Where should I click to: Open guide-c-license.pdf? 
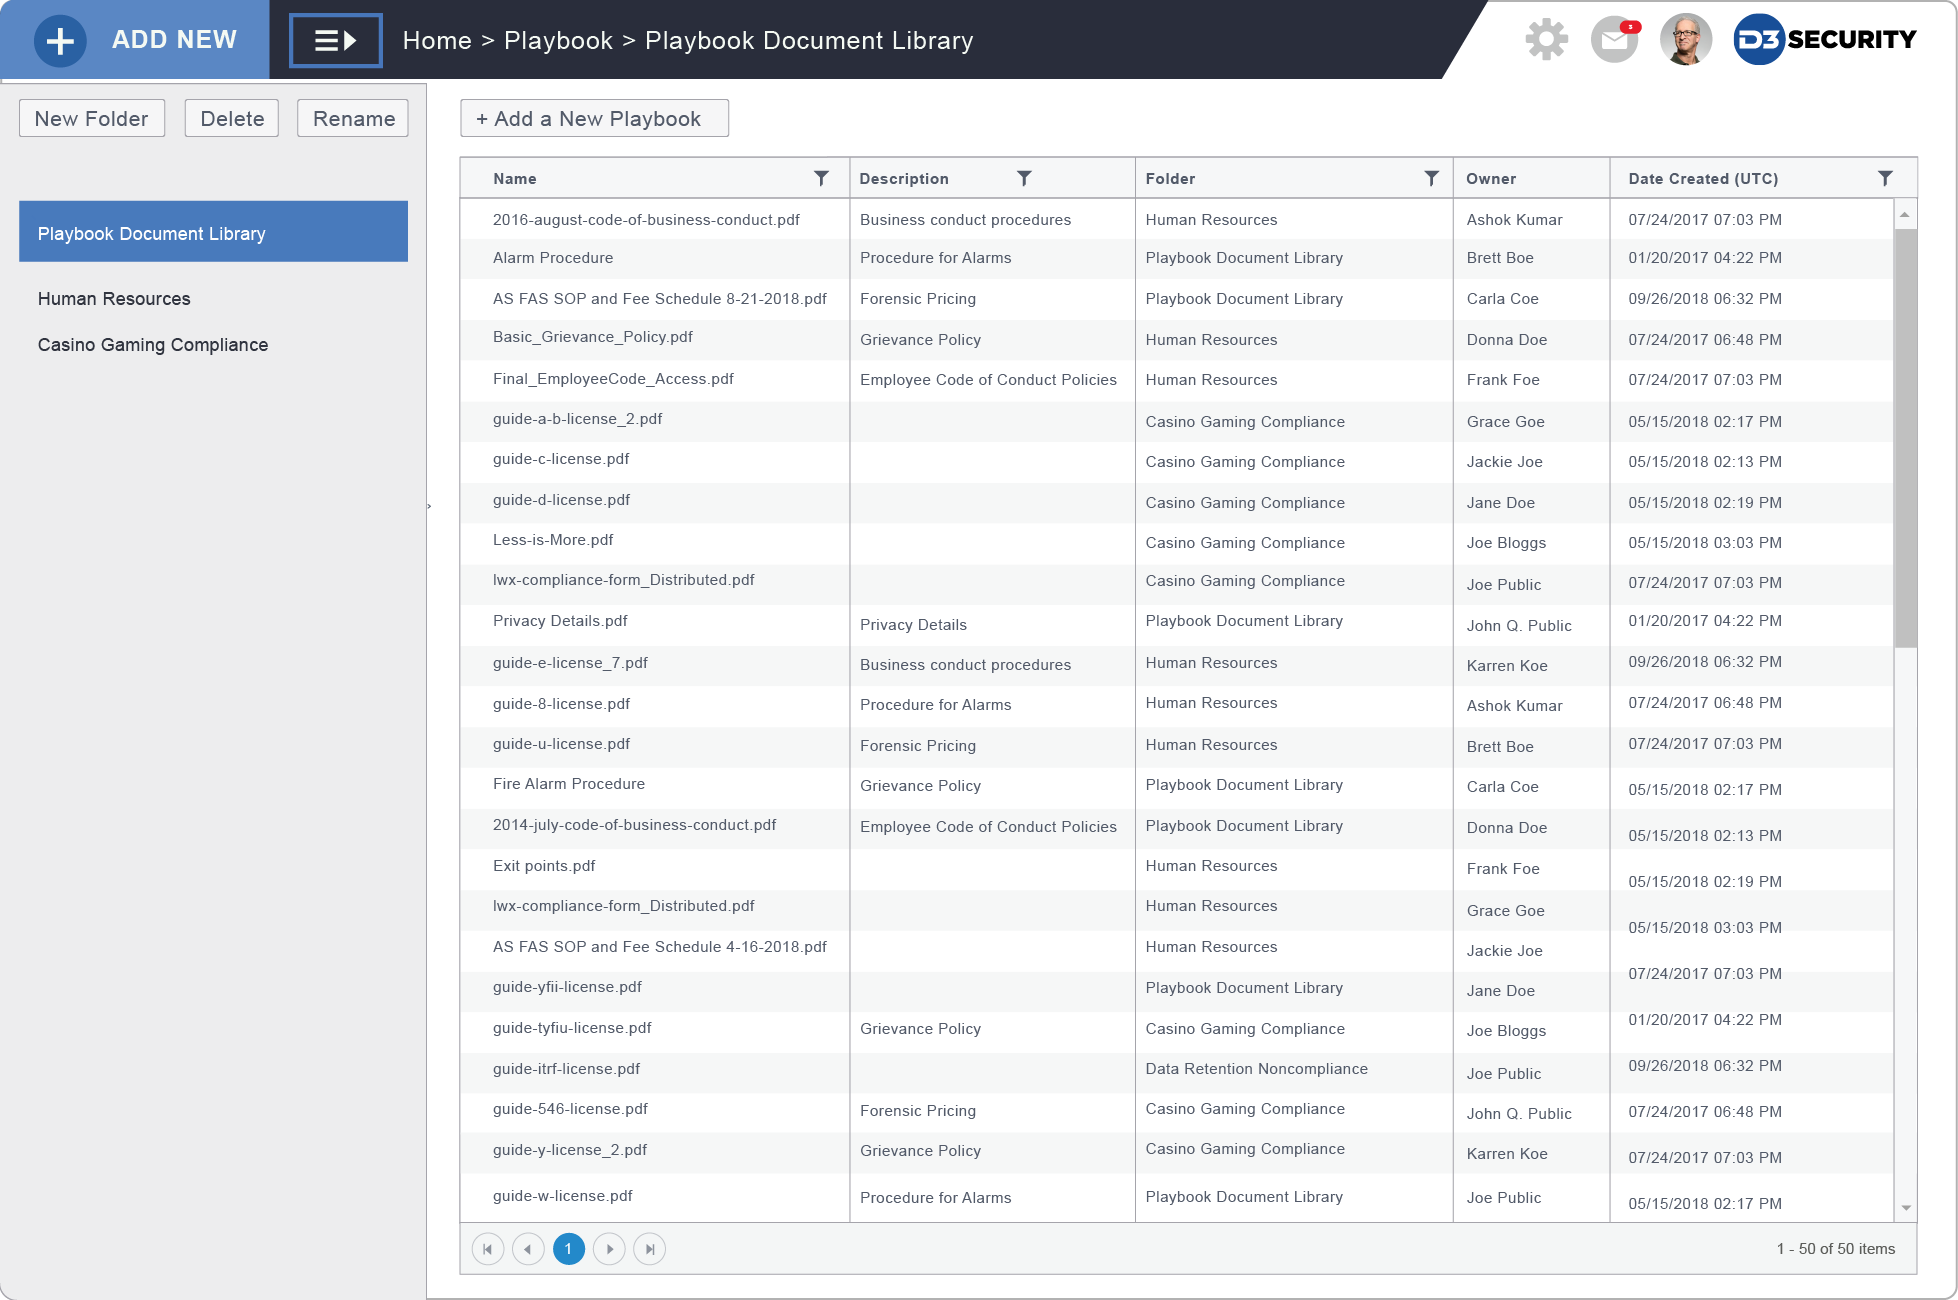pyautogui.click(x=561, y=459)
